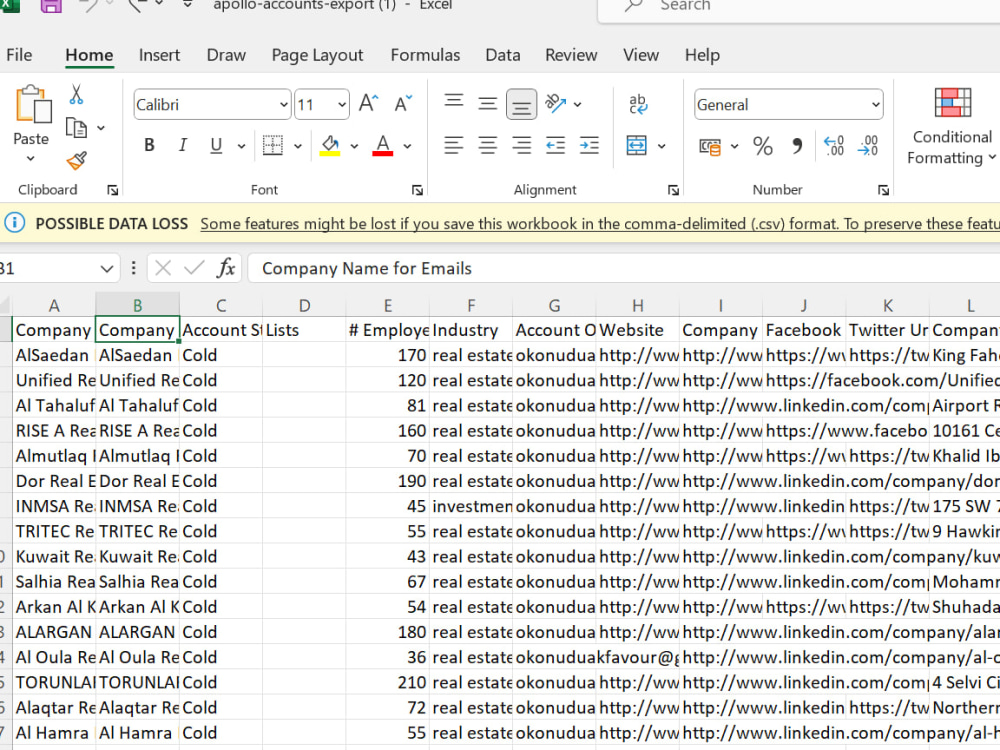This screenshot has height=750, width=1000.
Task: Open Alignment settings dialog launcher
Action: (673, 190)
